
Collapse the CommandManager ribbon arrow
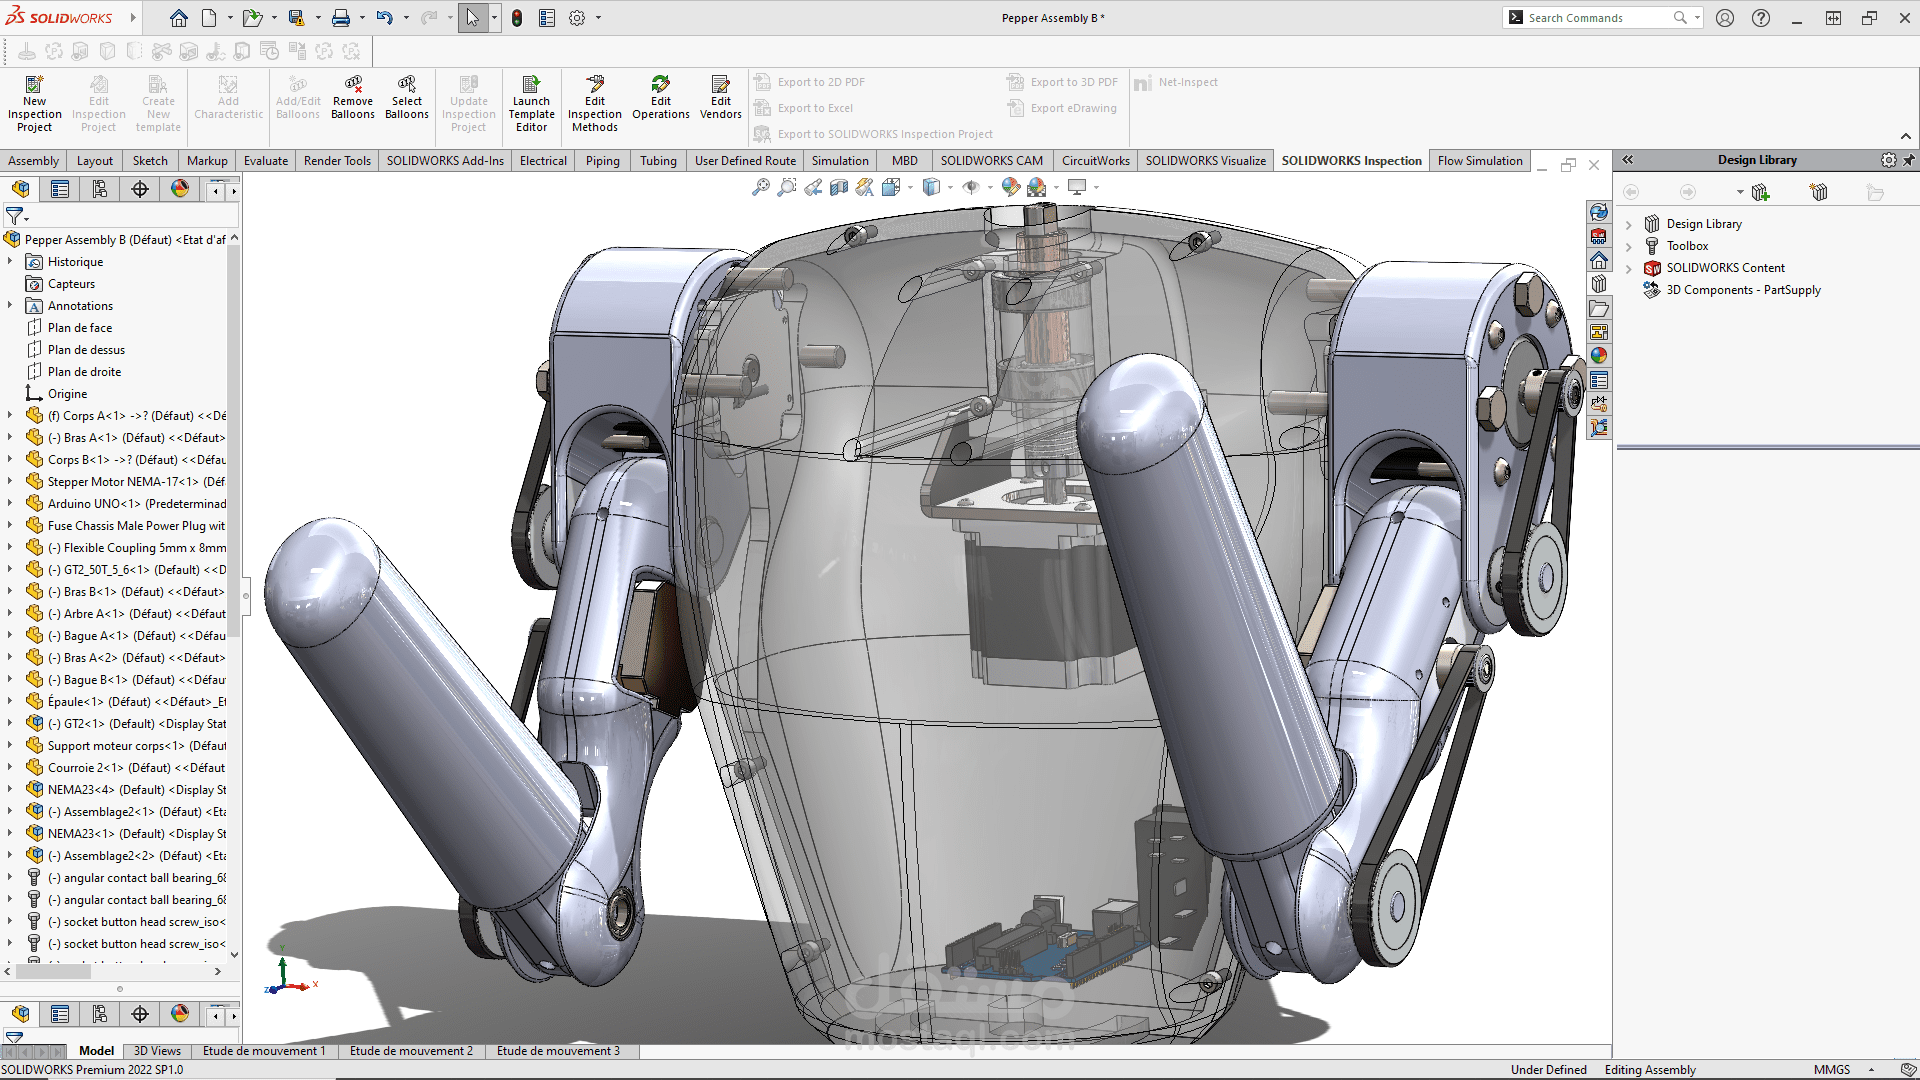coord(1905,136)
